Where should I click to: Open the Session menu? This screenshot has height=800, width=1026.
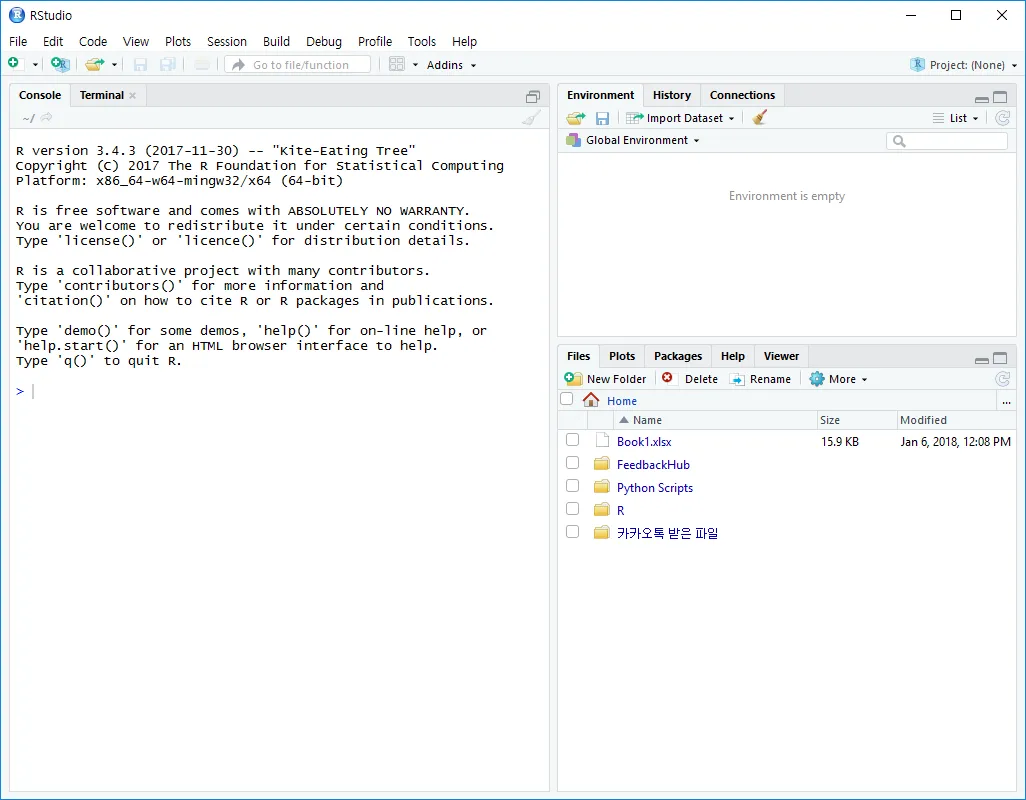click(x=226, y=41)
